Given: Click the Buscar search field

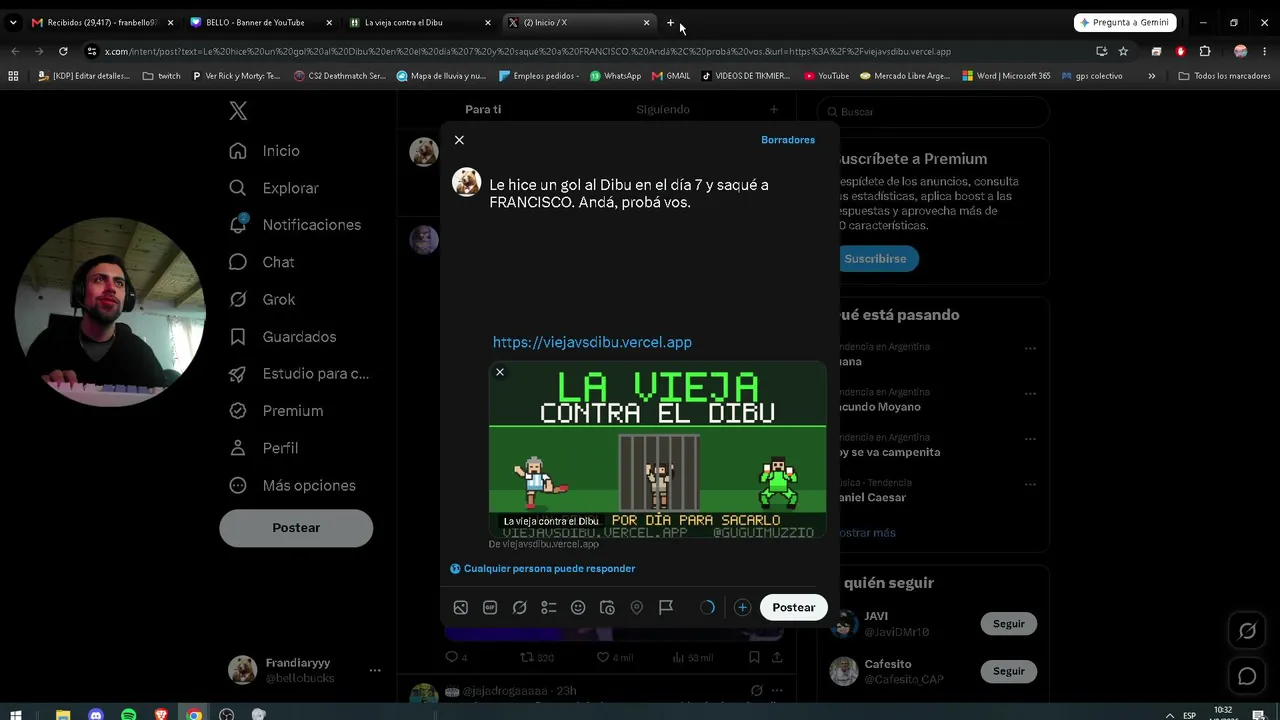Looking at the screenshot, I should coord(934,112).
